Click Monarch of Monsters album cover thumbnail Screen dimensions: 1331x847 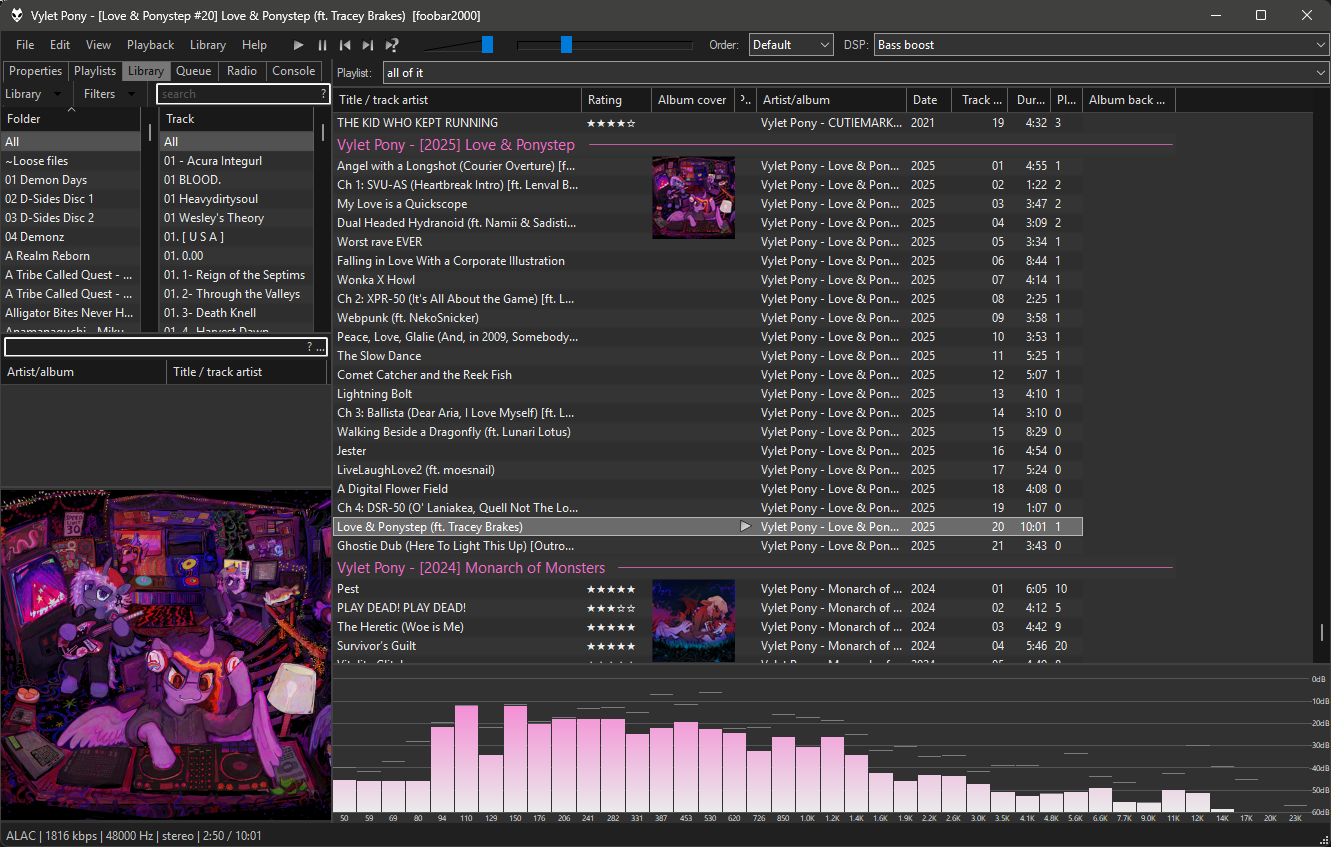693,620
